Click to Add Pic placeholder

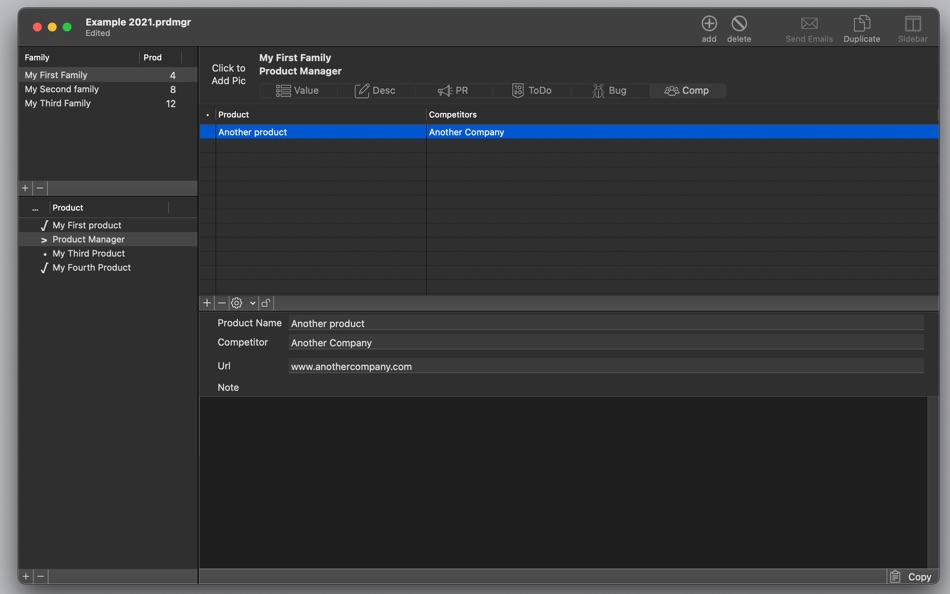click(x=228, y=74)
